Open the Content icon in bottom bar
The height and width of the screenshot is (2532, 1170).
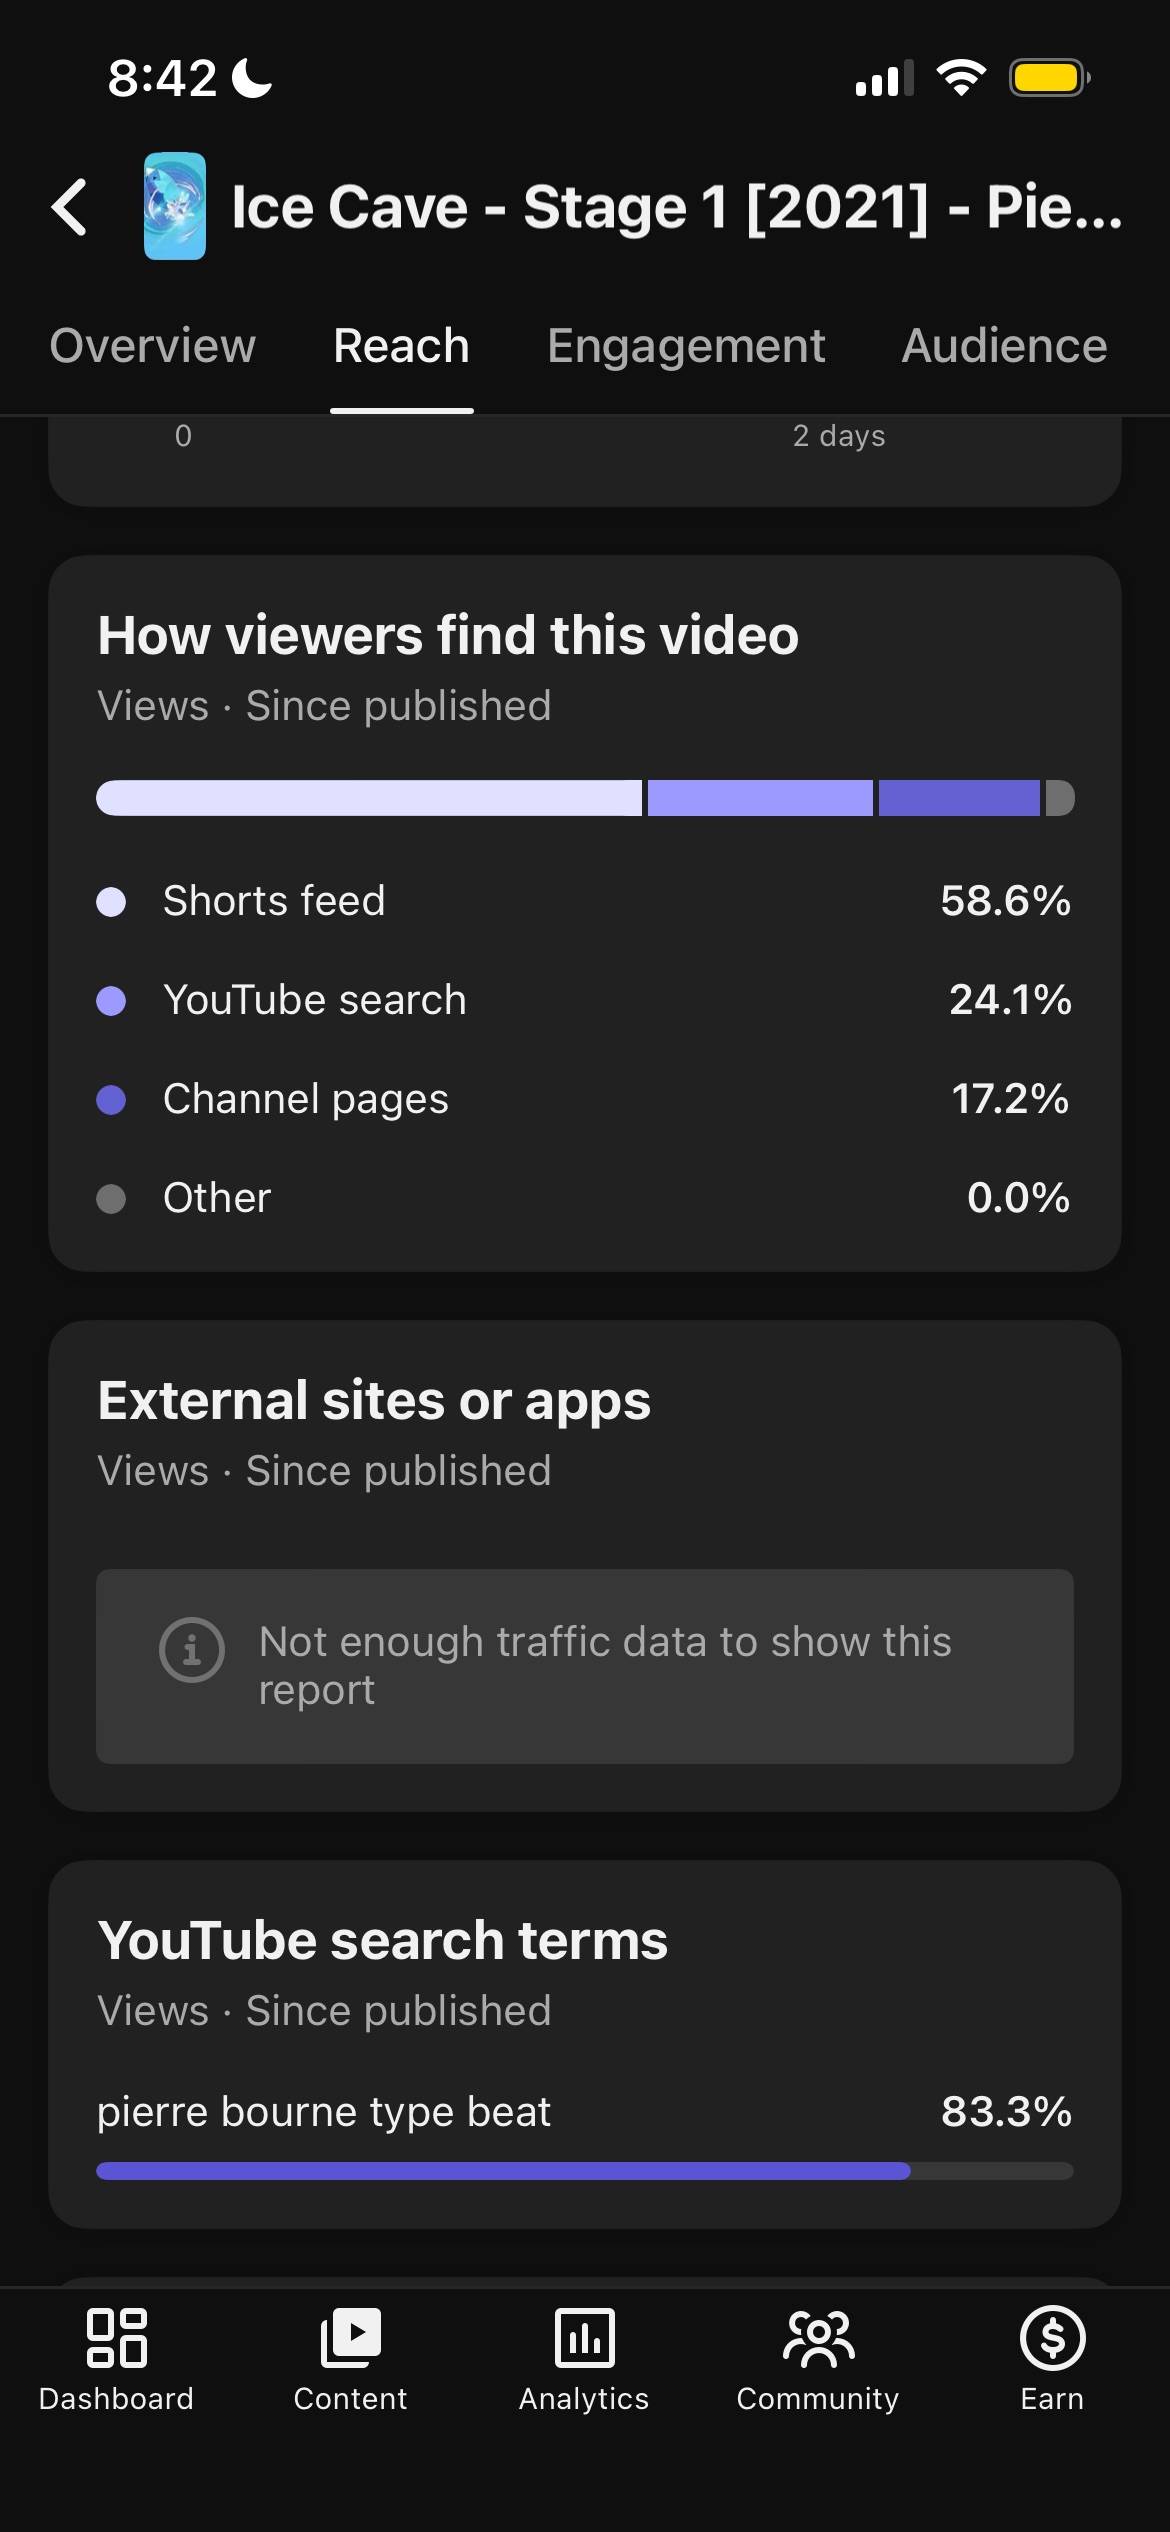[x=350, y=2338]
